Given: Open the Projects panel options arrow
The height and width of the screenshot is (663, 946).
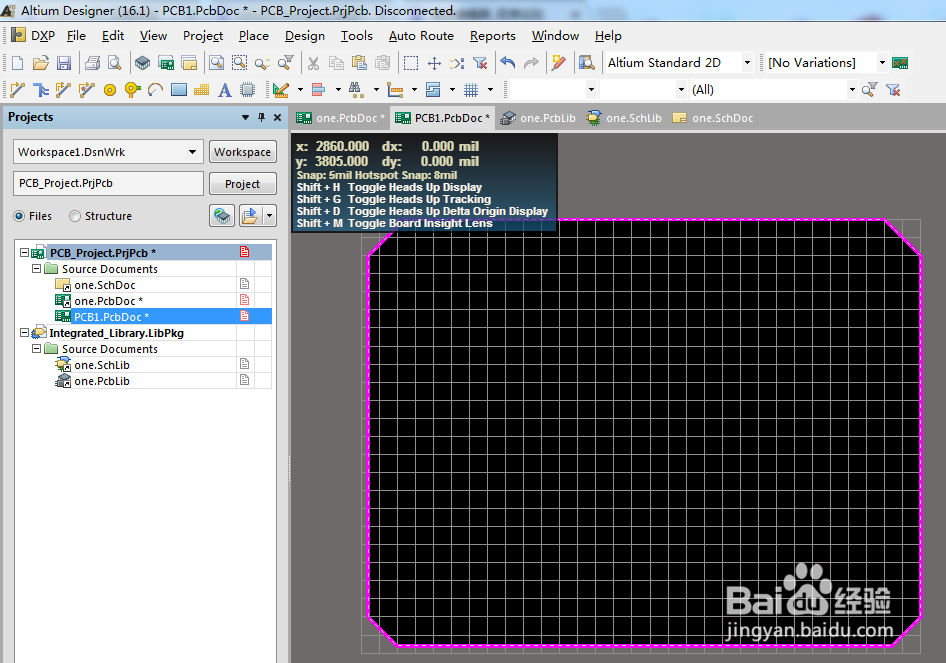Looking at the screenshot, I should click(x=245, y=117).
